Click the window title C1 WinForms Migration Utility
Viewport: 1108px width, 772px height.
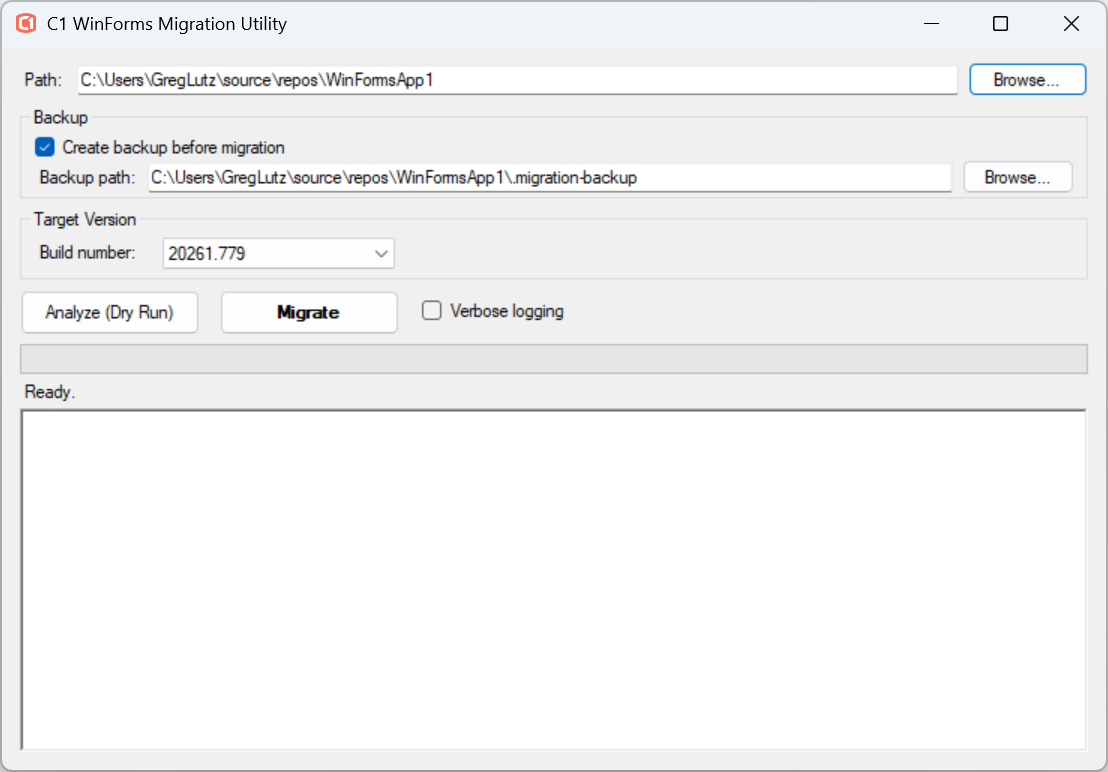167,24
